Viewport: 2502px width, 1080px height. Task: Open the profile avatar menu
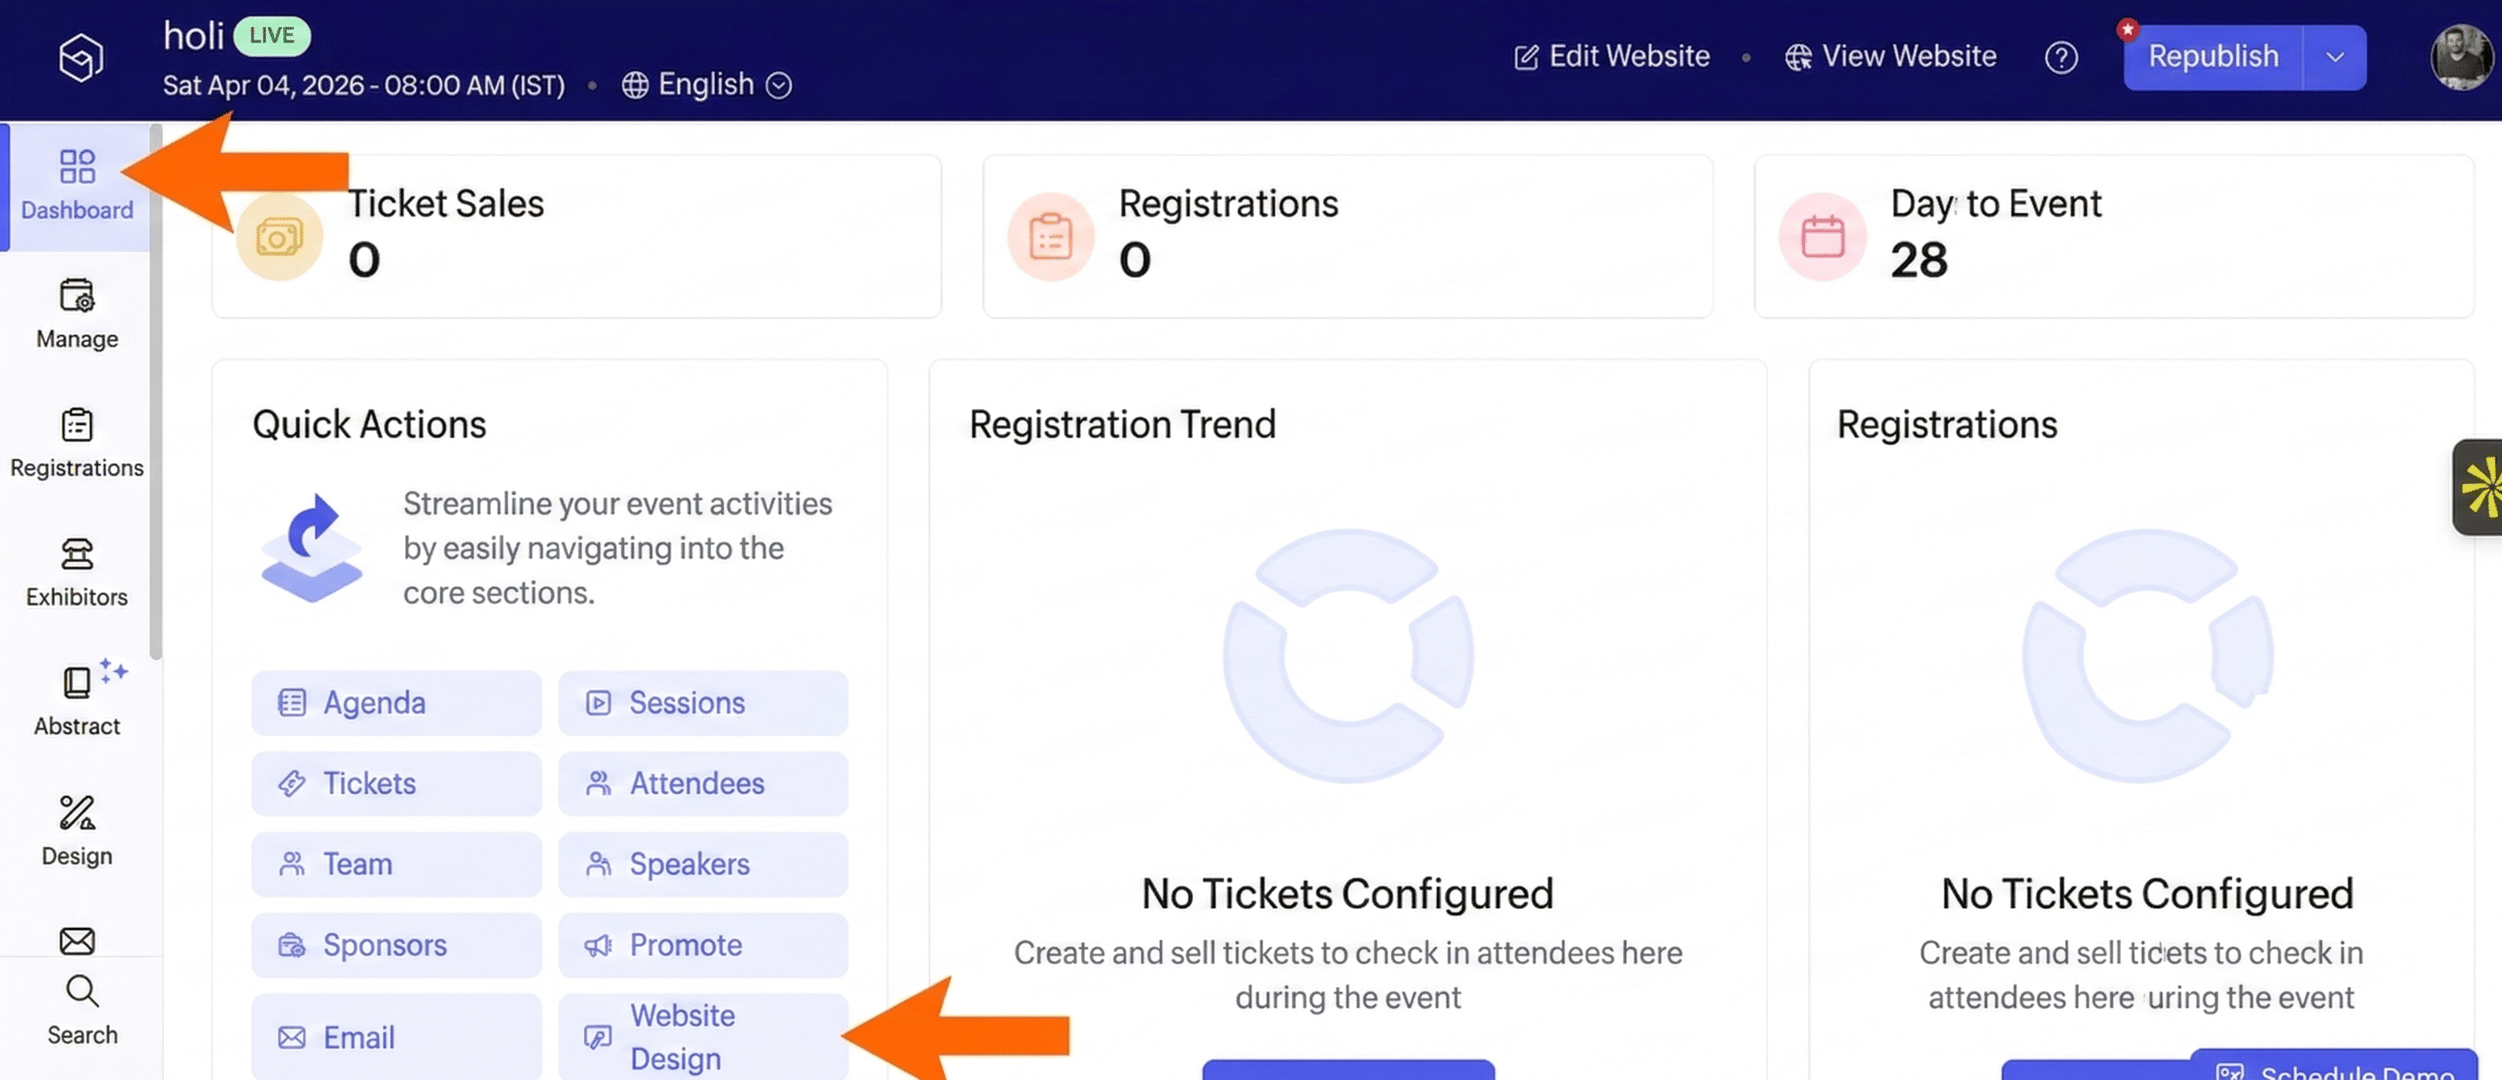pos(2462,57)
